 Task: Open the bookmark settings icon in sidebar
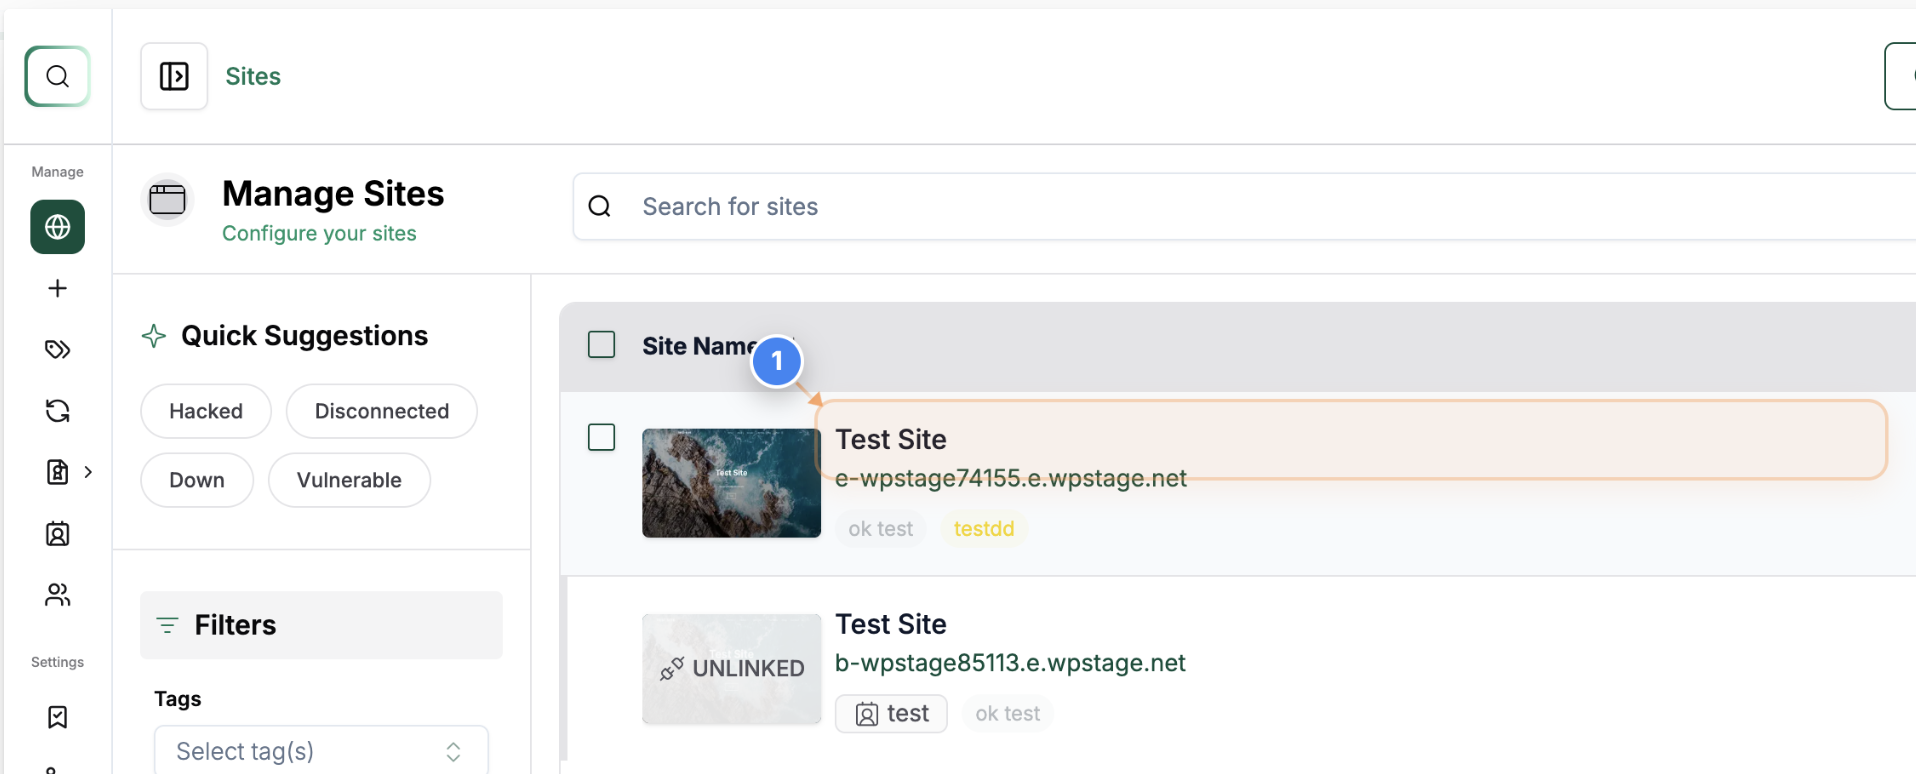coord(57,717)
